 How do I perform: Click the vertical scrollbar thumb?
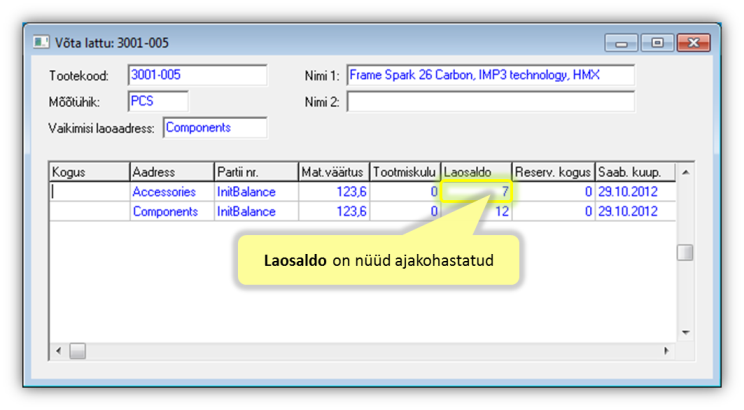click(685, 252)
